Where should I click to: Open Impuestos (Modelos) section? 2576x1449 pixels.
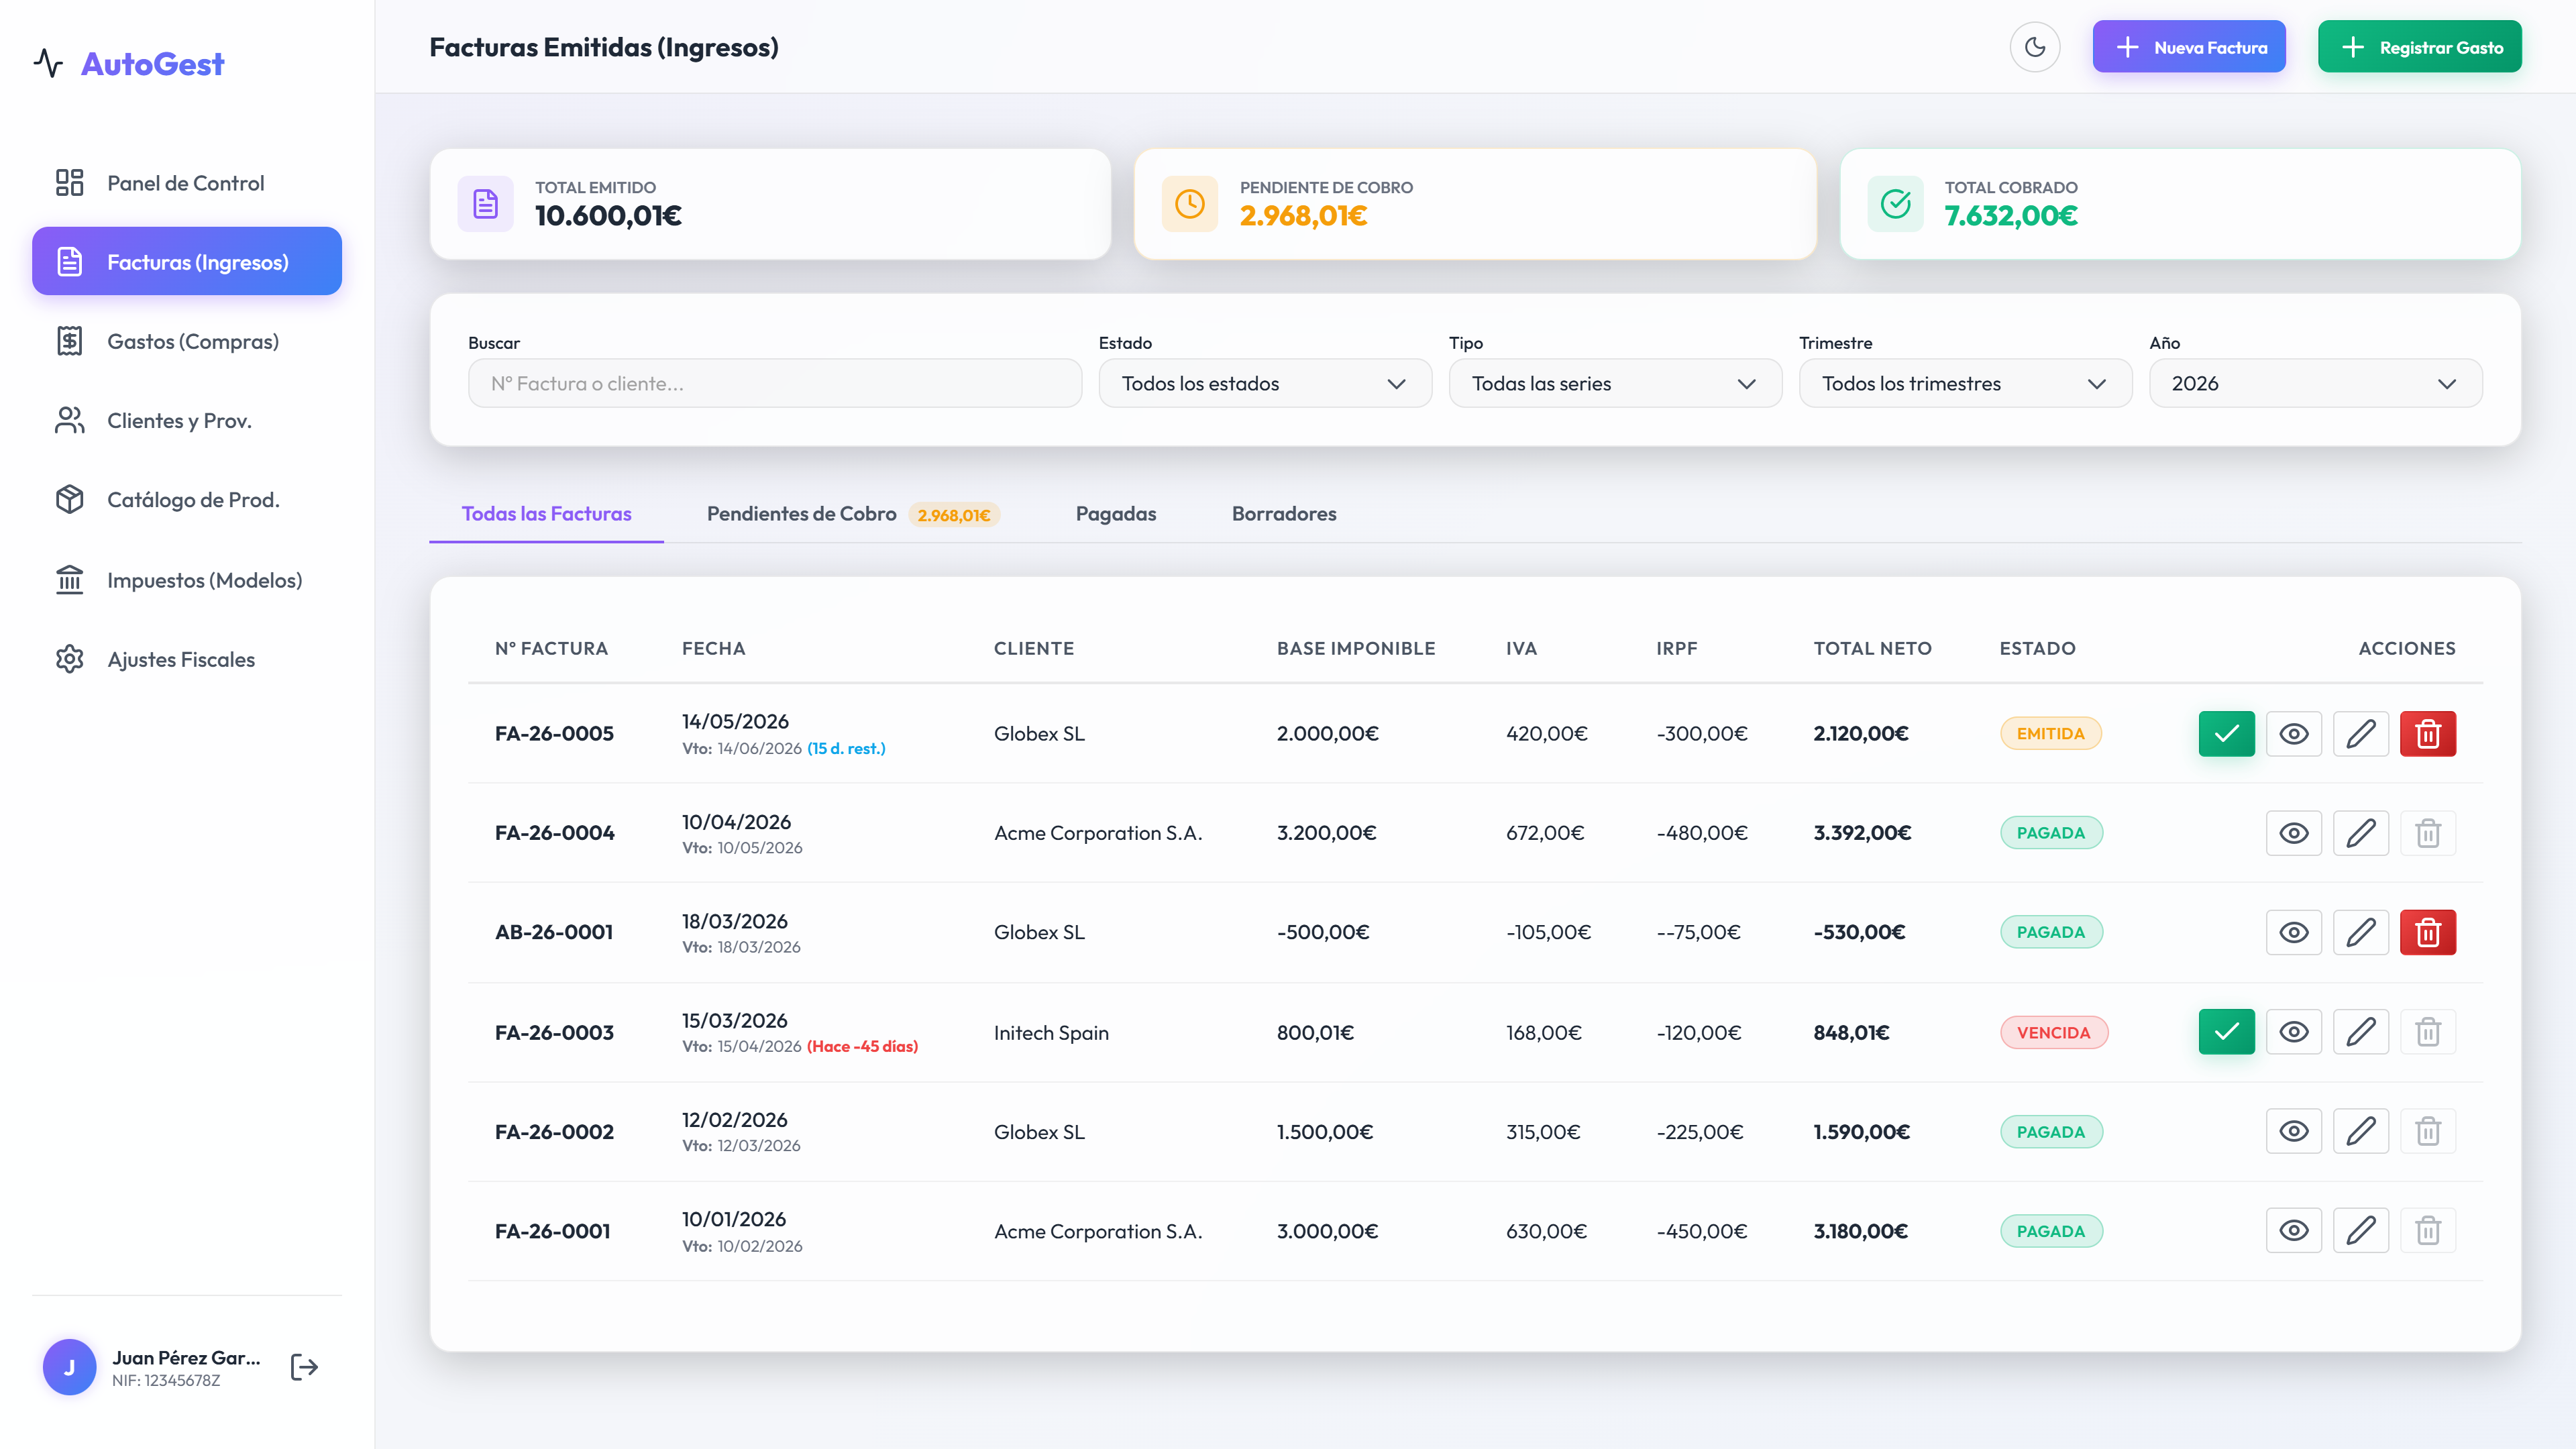(187, 580)
